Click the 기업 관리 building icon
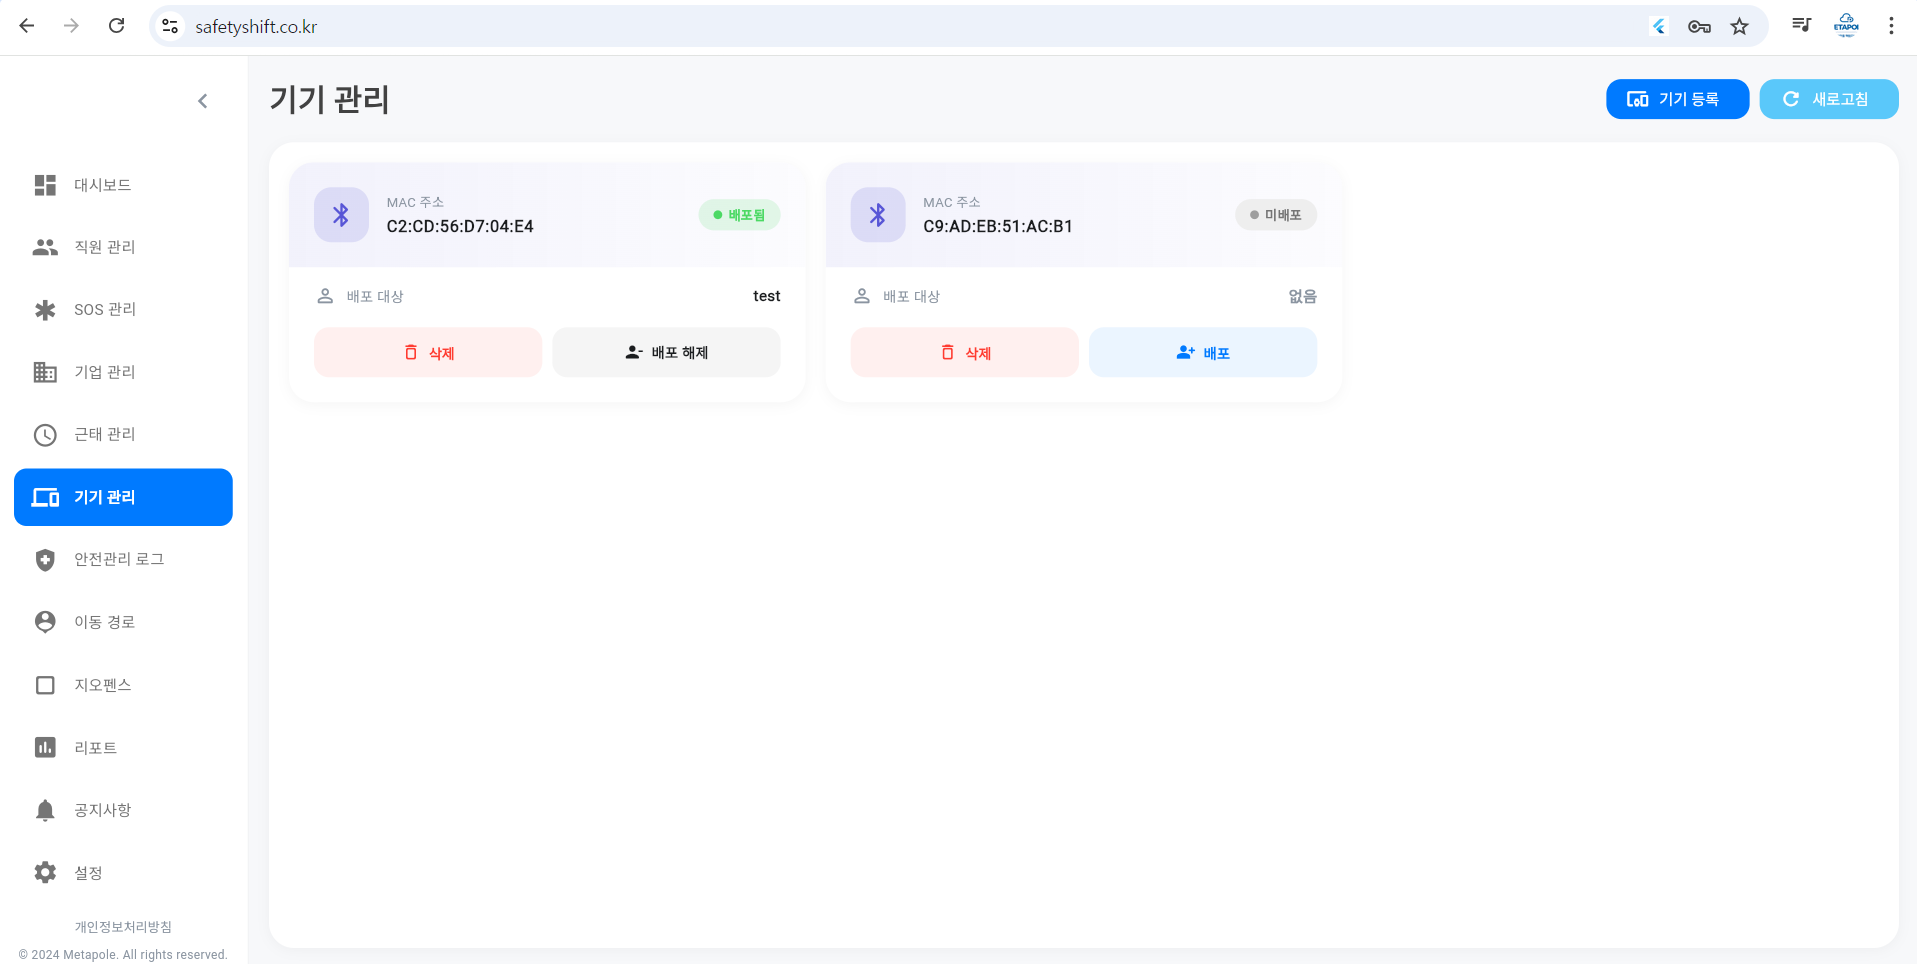1917x964 pixels. click(x=45, y=372)
